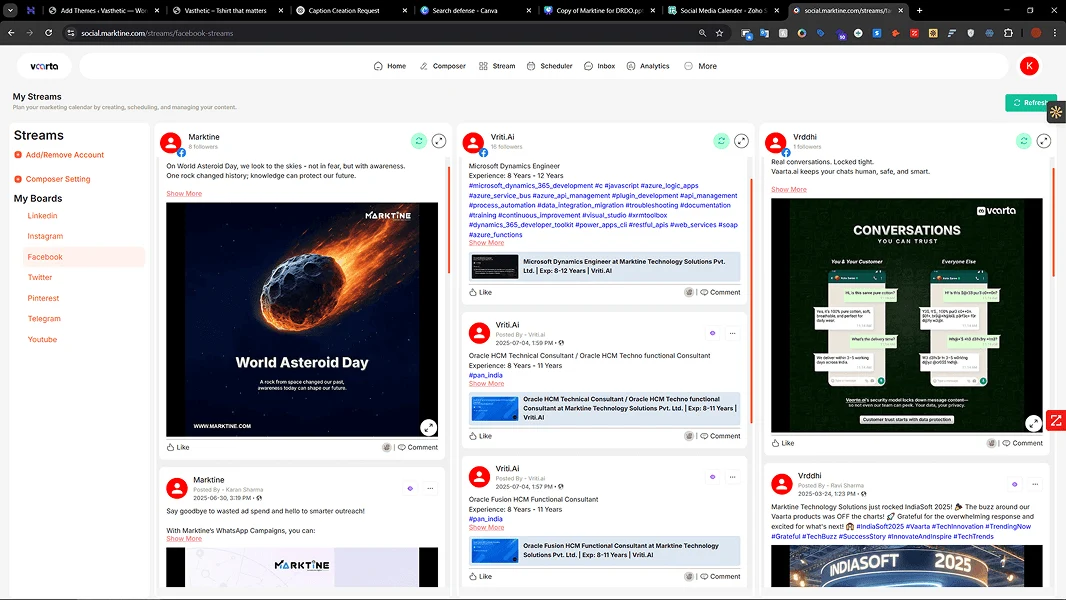Screen dimensions: 1066x600
Task: Select the Pinterest board
Action: (43, 298)
